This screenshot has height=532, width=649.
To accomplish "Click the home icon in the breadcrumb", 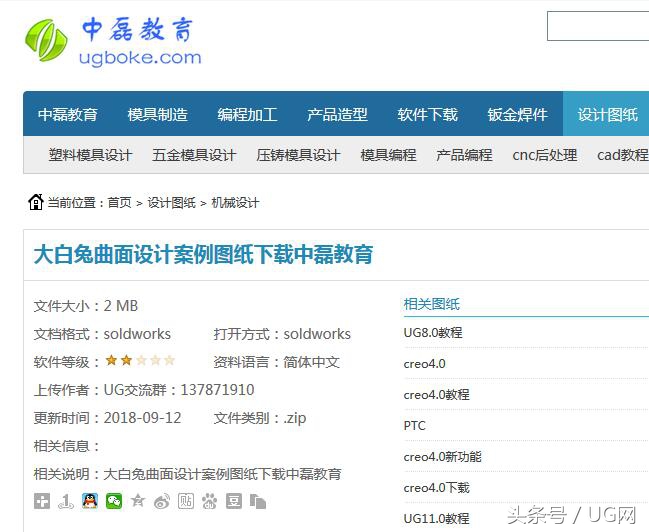I will pyautogui.click(x=36, y=202).
